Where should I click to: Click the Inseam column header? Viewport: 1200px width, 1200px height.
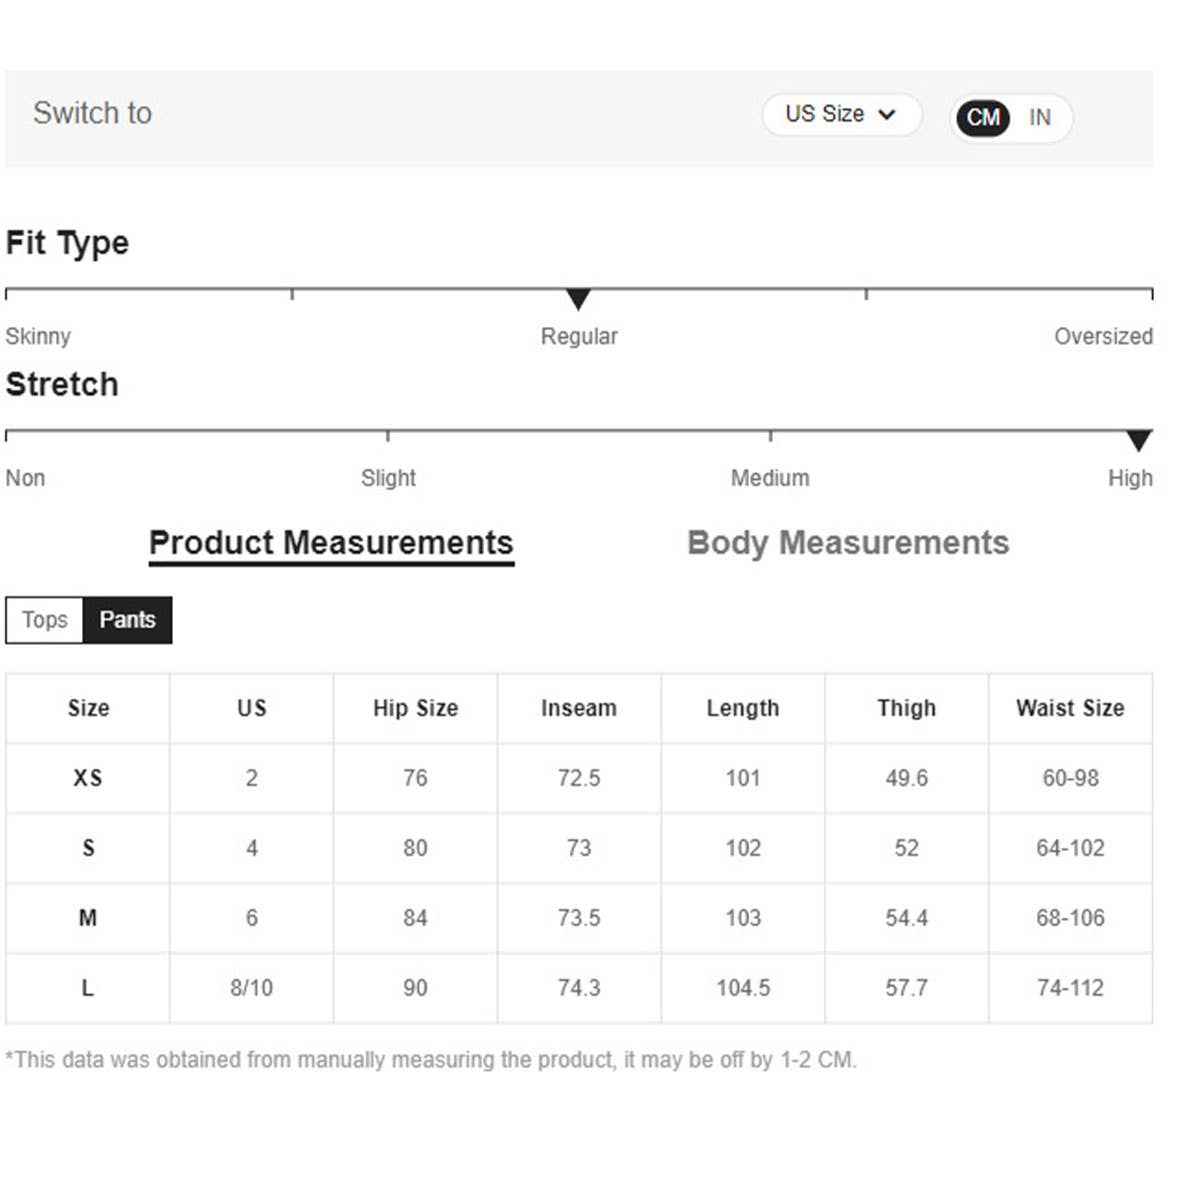(x=579, y=708)
